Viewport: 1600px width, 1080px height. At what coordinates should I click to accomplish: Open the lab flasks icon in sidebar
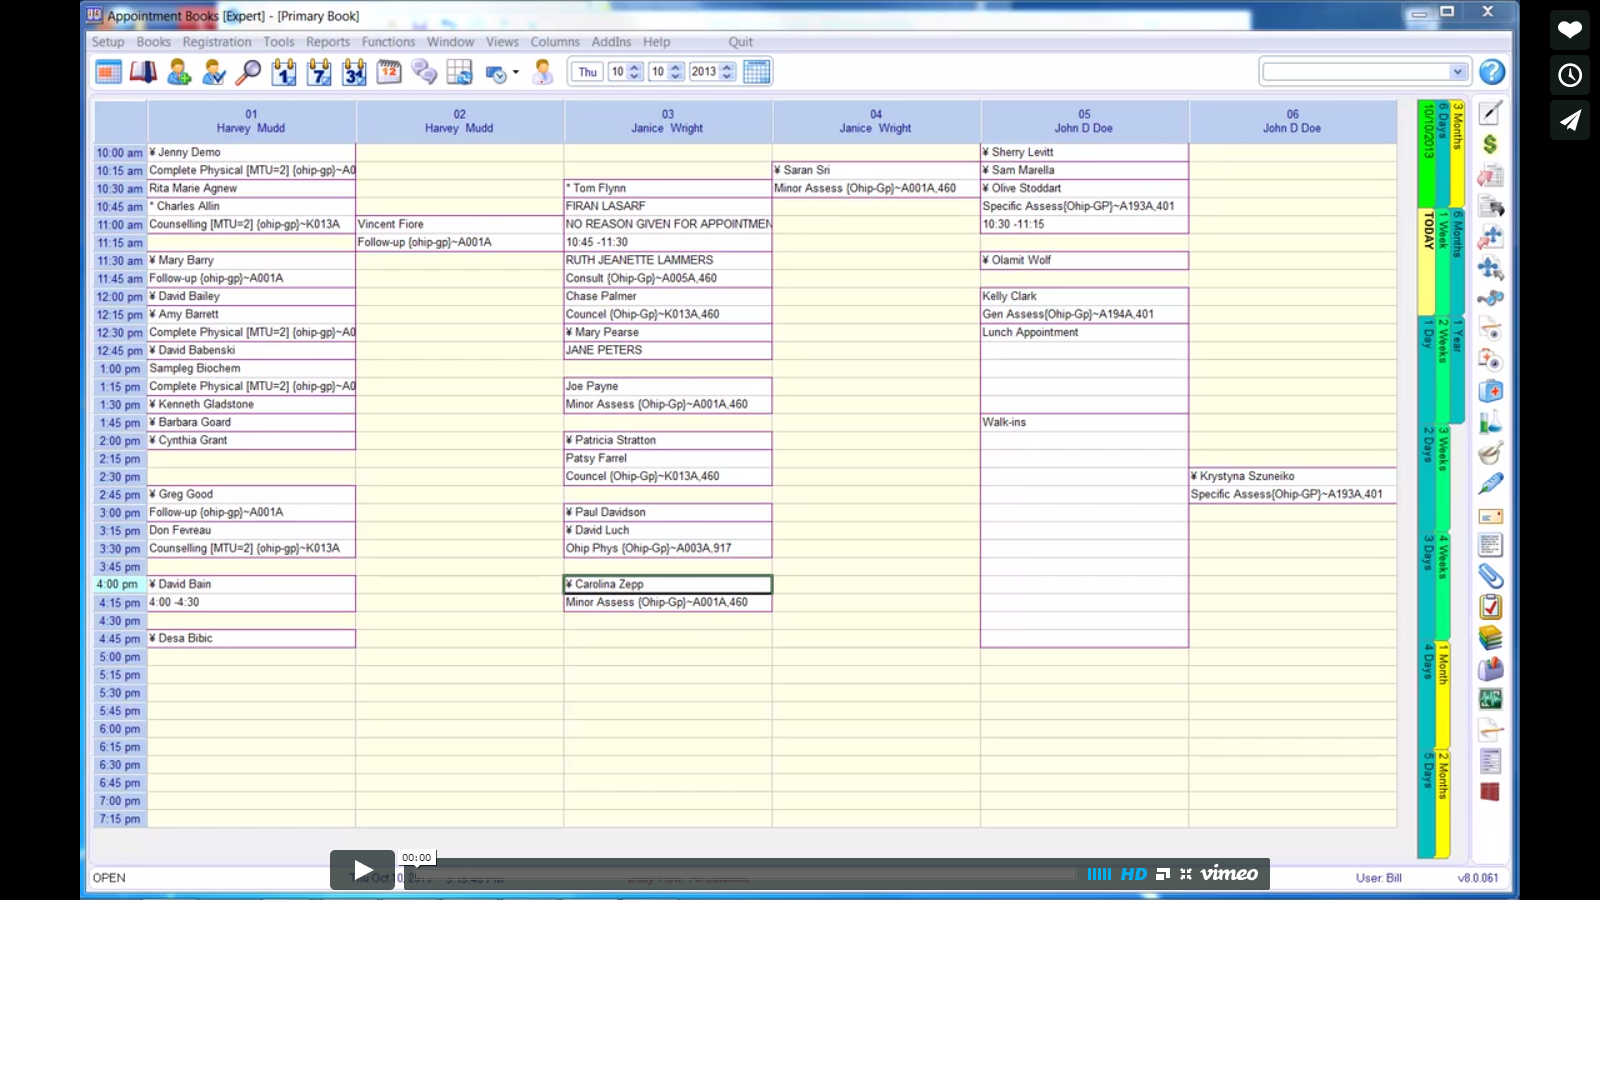(1490, 422)
